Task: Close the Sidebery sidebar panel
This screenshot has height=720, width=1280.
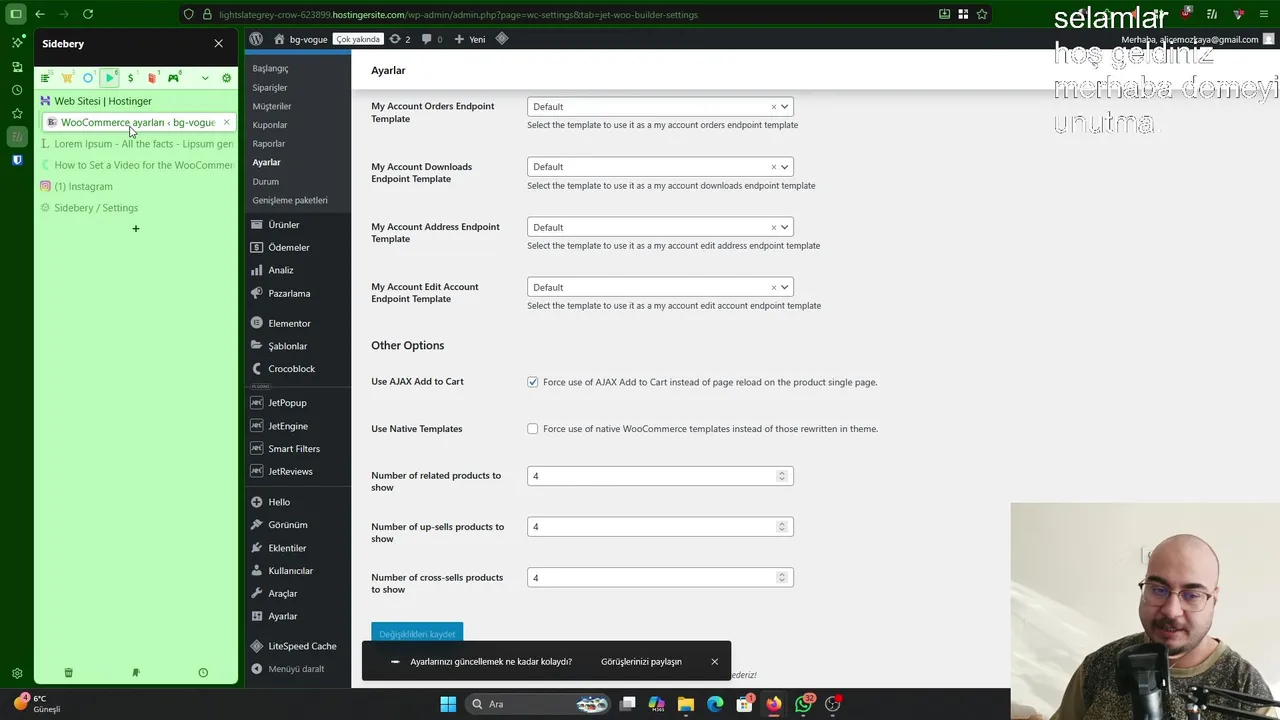Action: [218, 44]
